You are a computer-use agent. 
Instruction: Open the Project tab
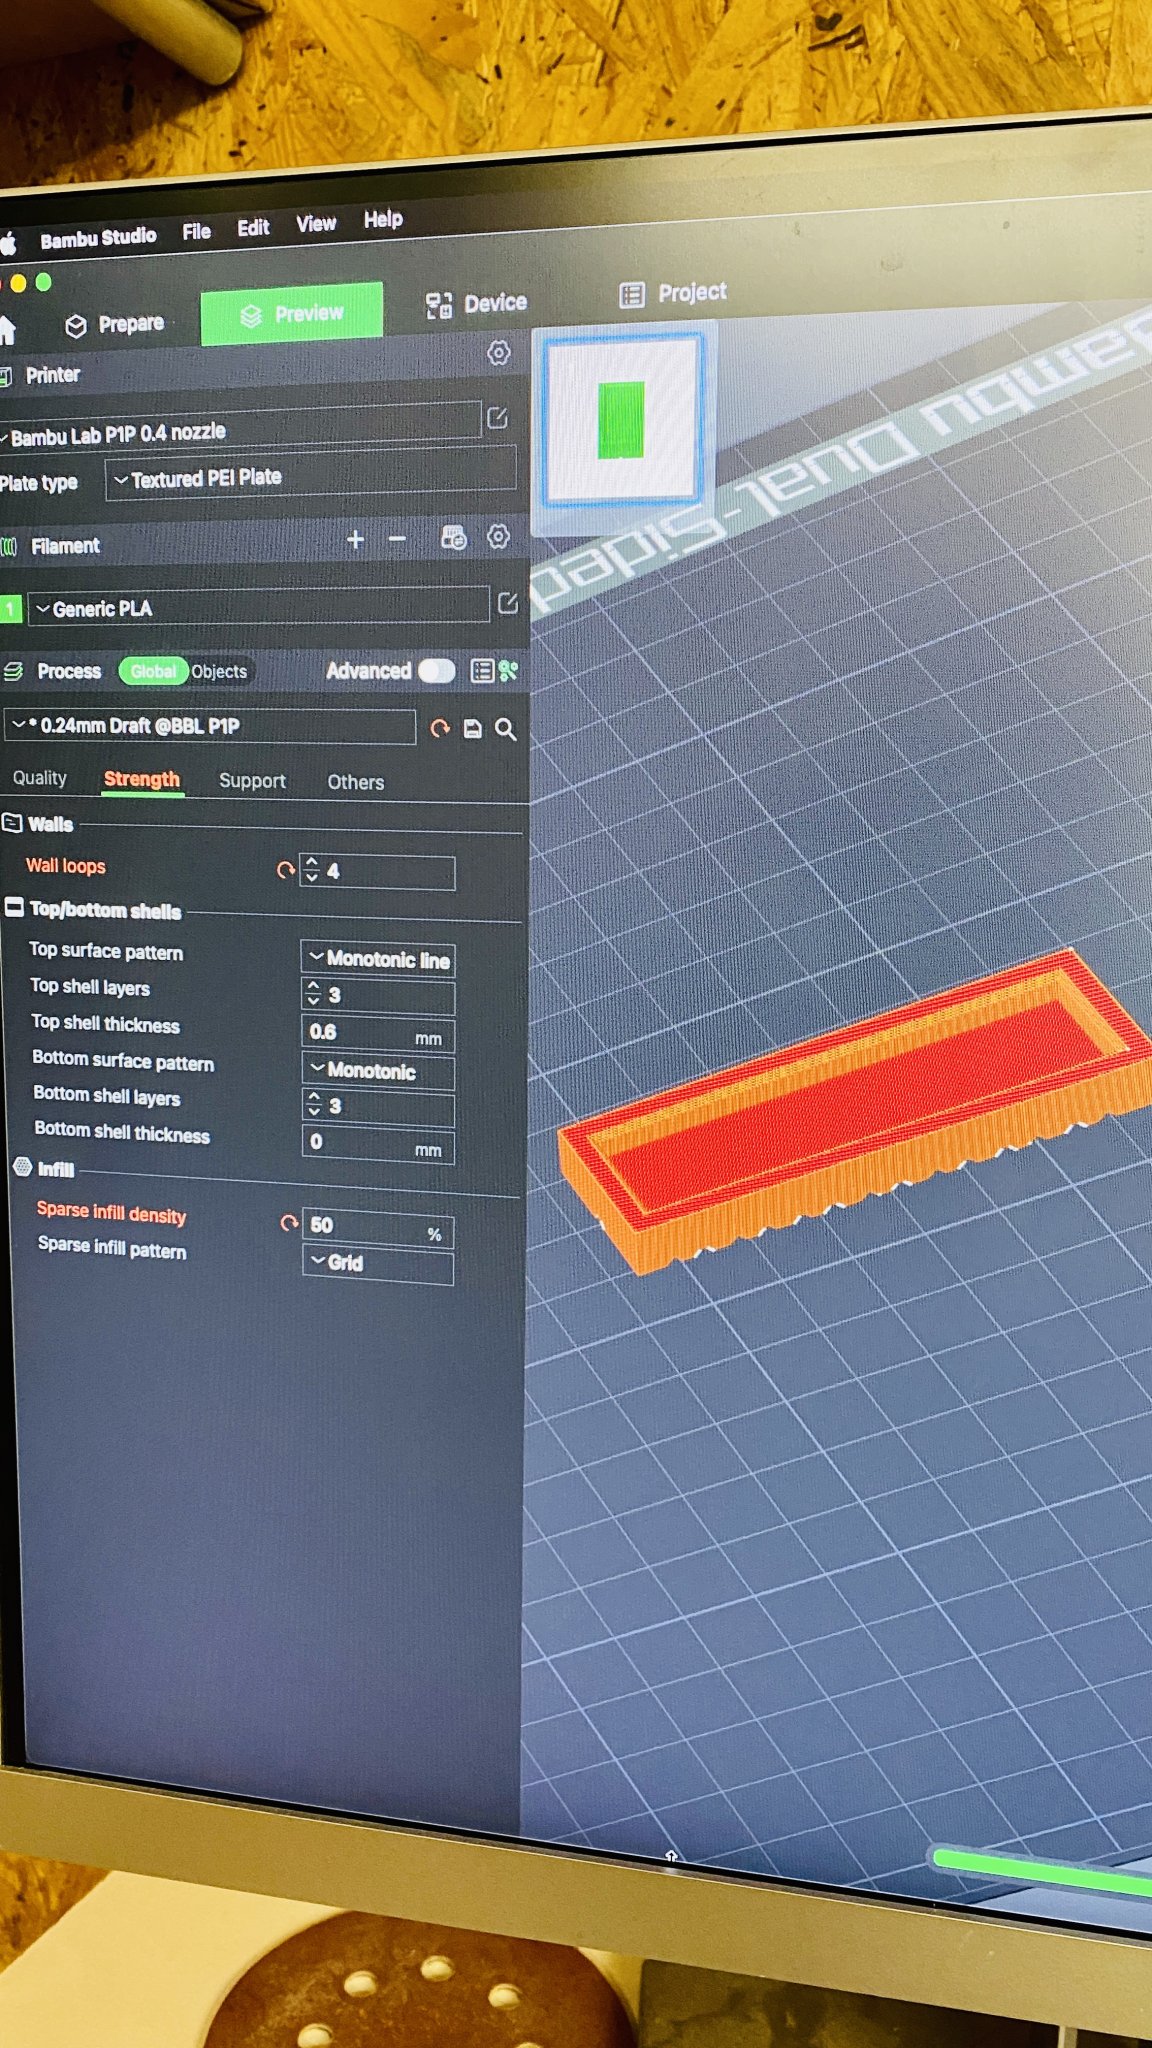point(673,293)
